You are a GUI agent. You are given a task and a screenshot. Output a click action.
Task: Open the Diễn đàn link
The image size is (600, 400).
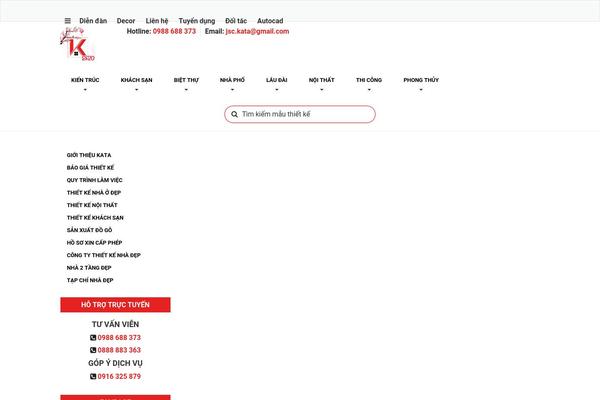[x=93, y=21]
